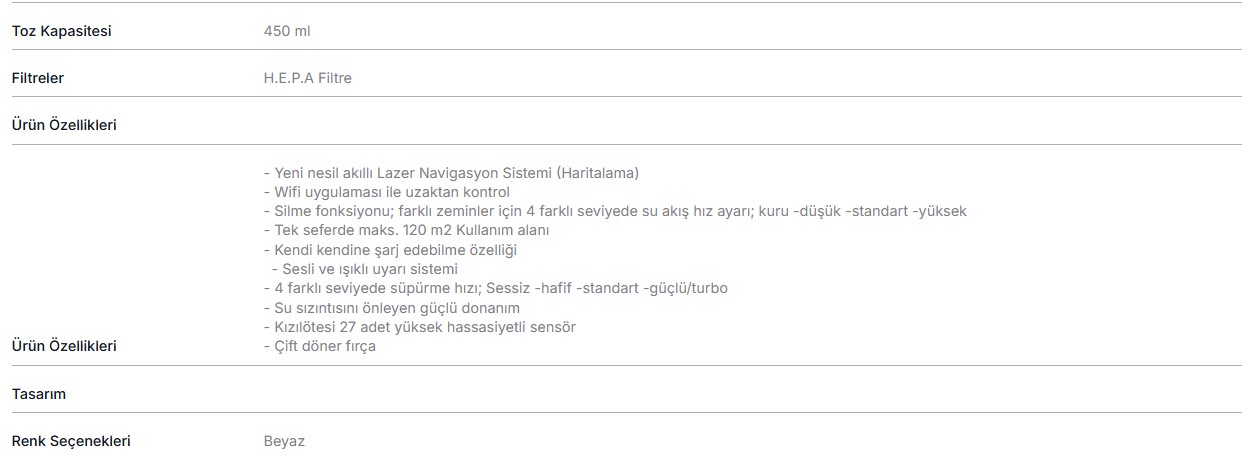The height and width of the screenshot is (457, 1242).
Task: Click the 4 farklı seviyede süpürme hızı line
Action: (x=495, y=288)
